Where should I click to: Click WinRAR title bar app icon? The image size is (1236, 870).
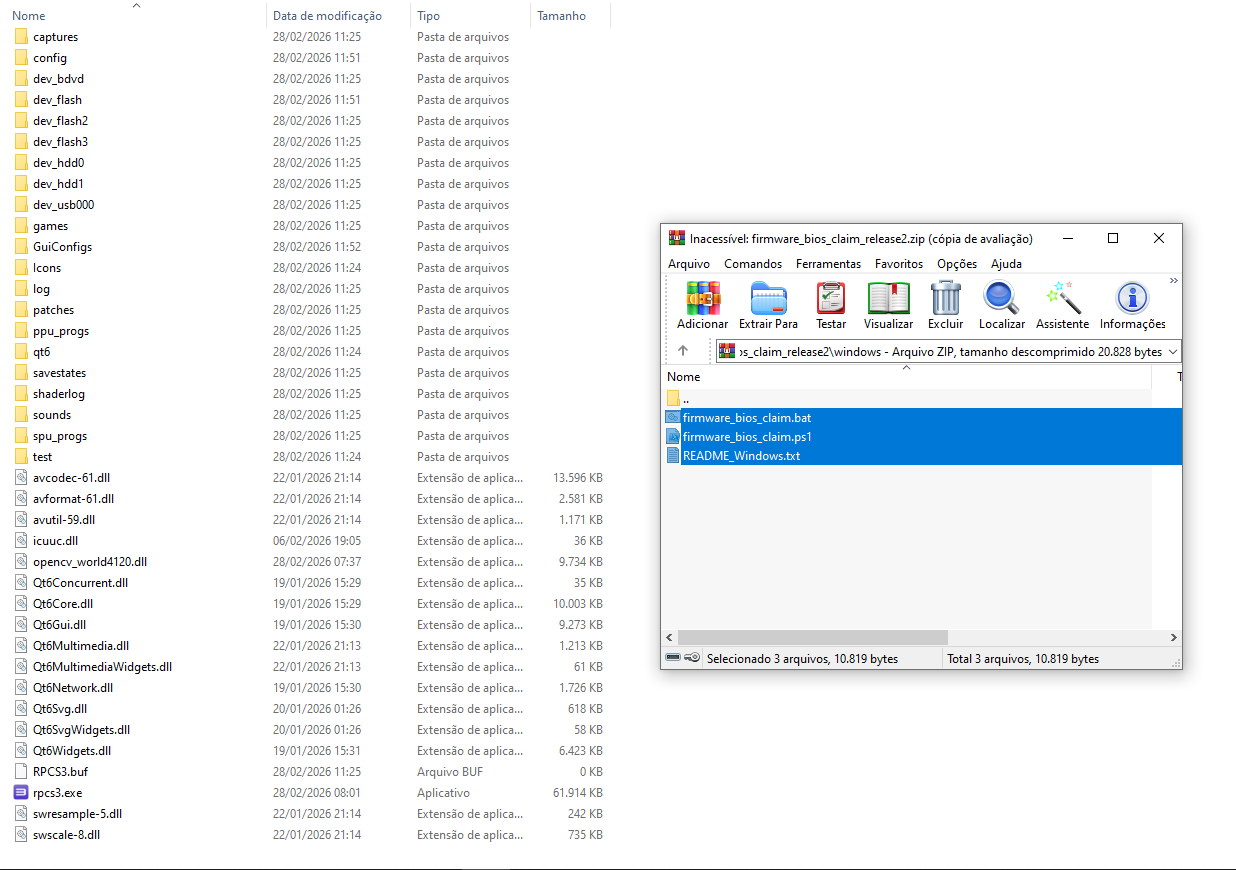pyautogui.click(x=676, y=238)
